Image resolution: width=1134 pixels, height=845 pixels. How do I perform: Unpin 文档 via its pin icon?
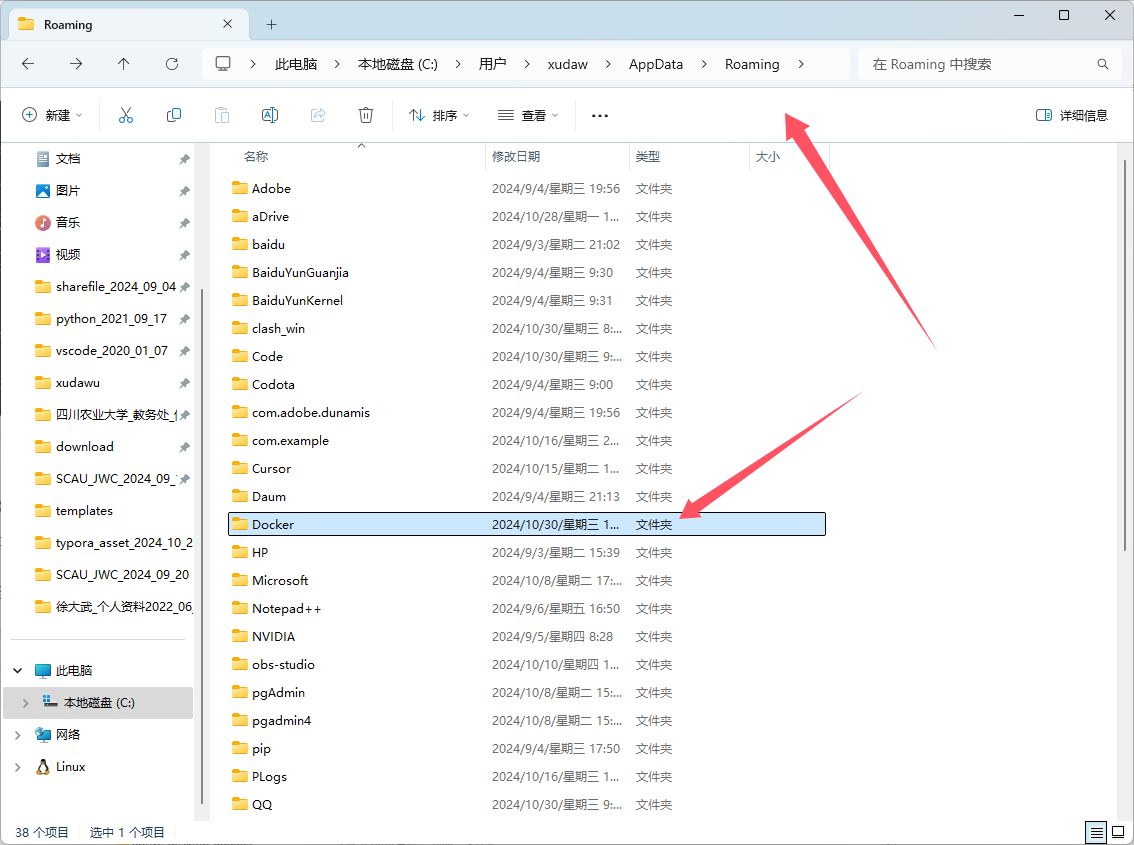(x=184, y=159)
